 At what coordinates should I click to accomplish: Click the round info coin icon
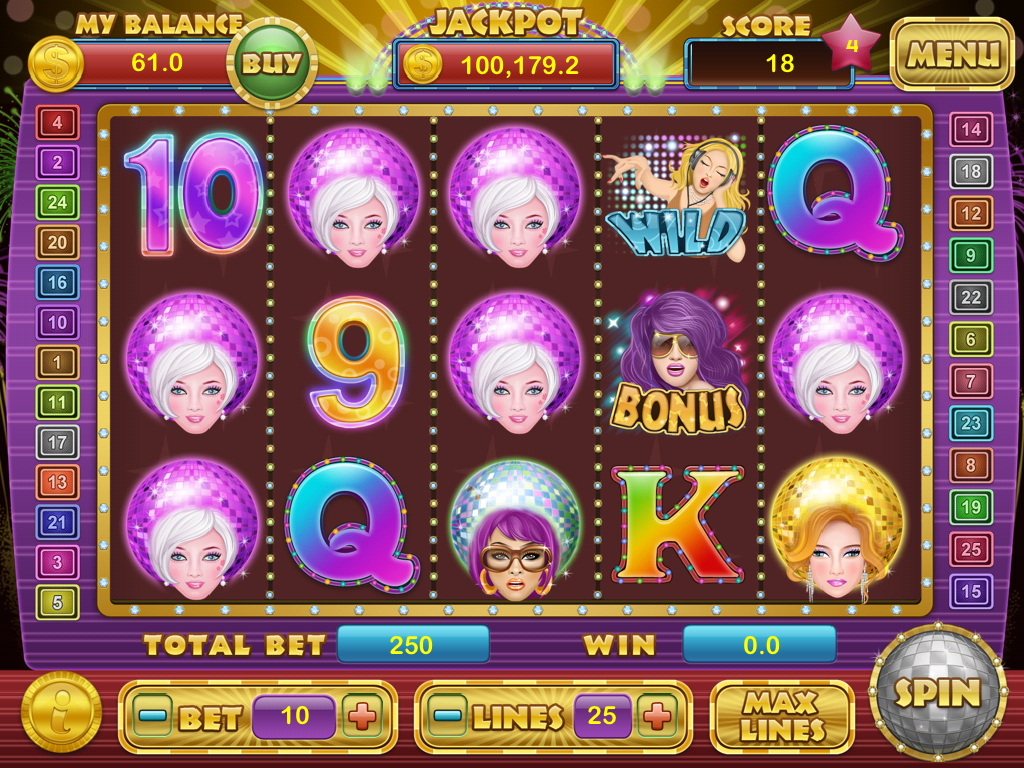61,712
